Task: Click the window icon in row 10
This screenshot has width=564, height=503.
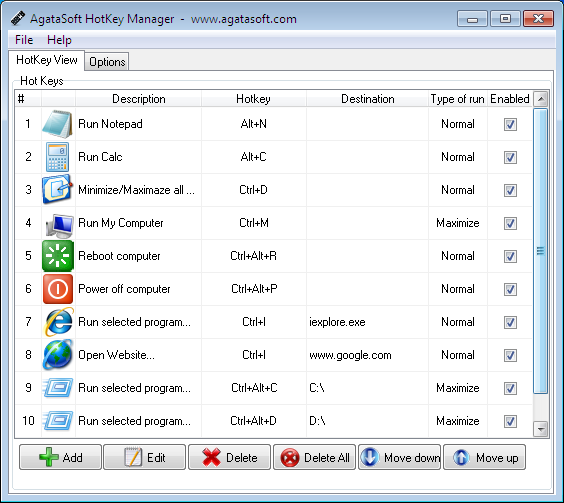Action: 58,421
